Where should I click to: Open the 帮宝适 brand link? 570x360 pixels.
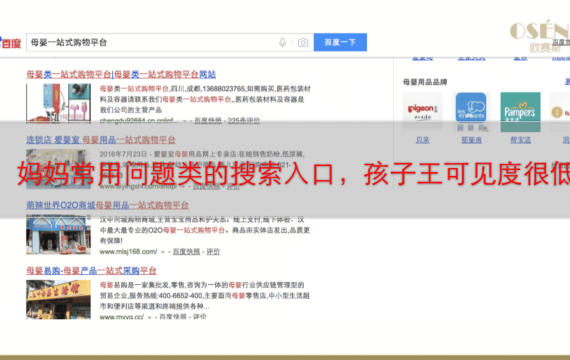tap(521, 140)
